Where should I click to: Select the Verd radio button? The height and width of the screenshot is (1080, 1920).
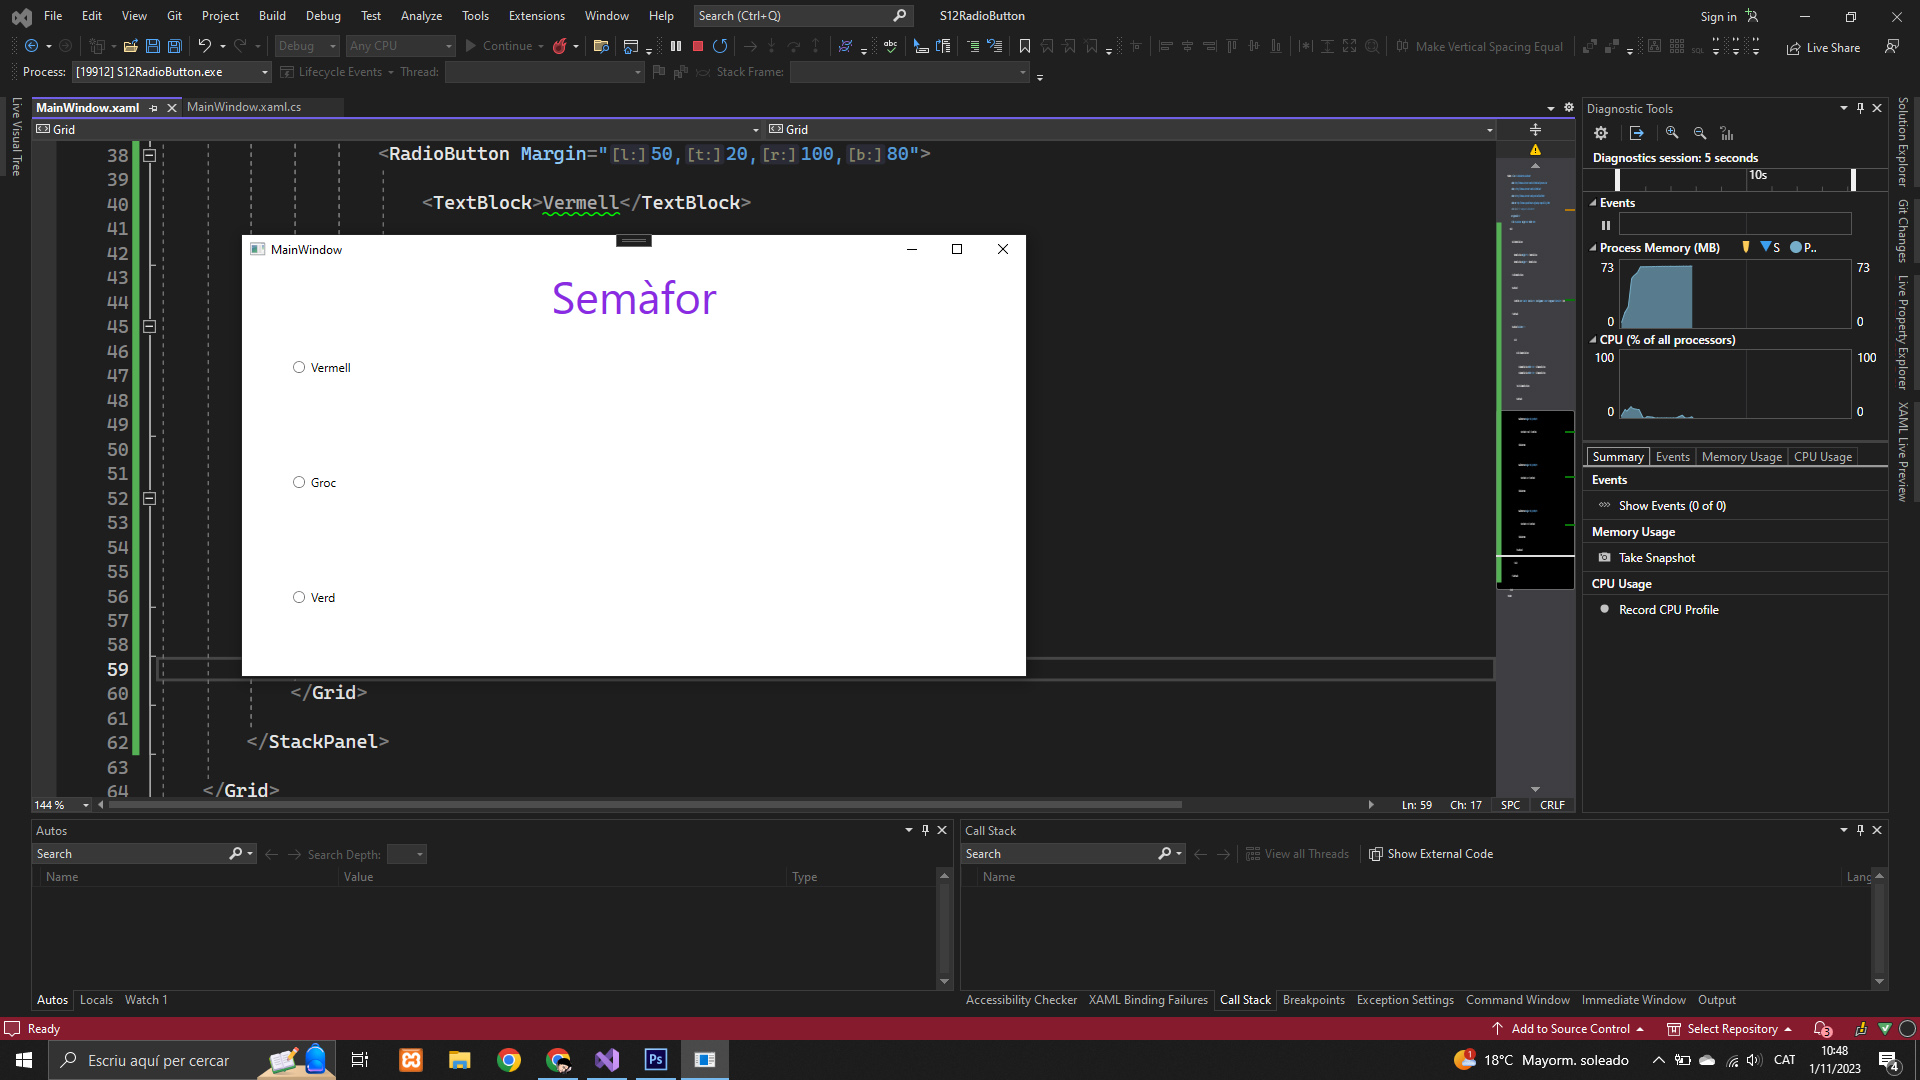pyautogui.click(x=299, y=598)
